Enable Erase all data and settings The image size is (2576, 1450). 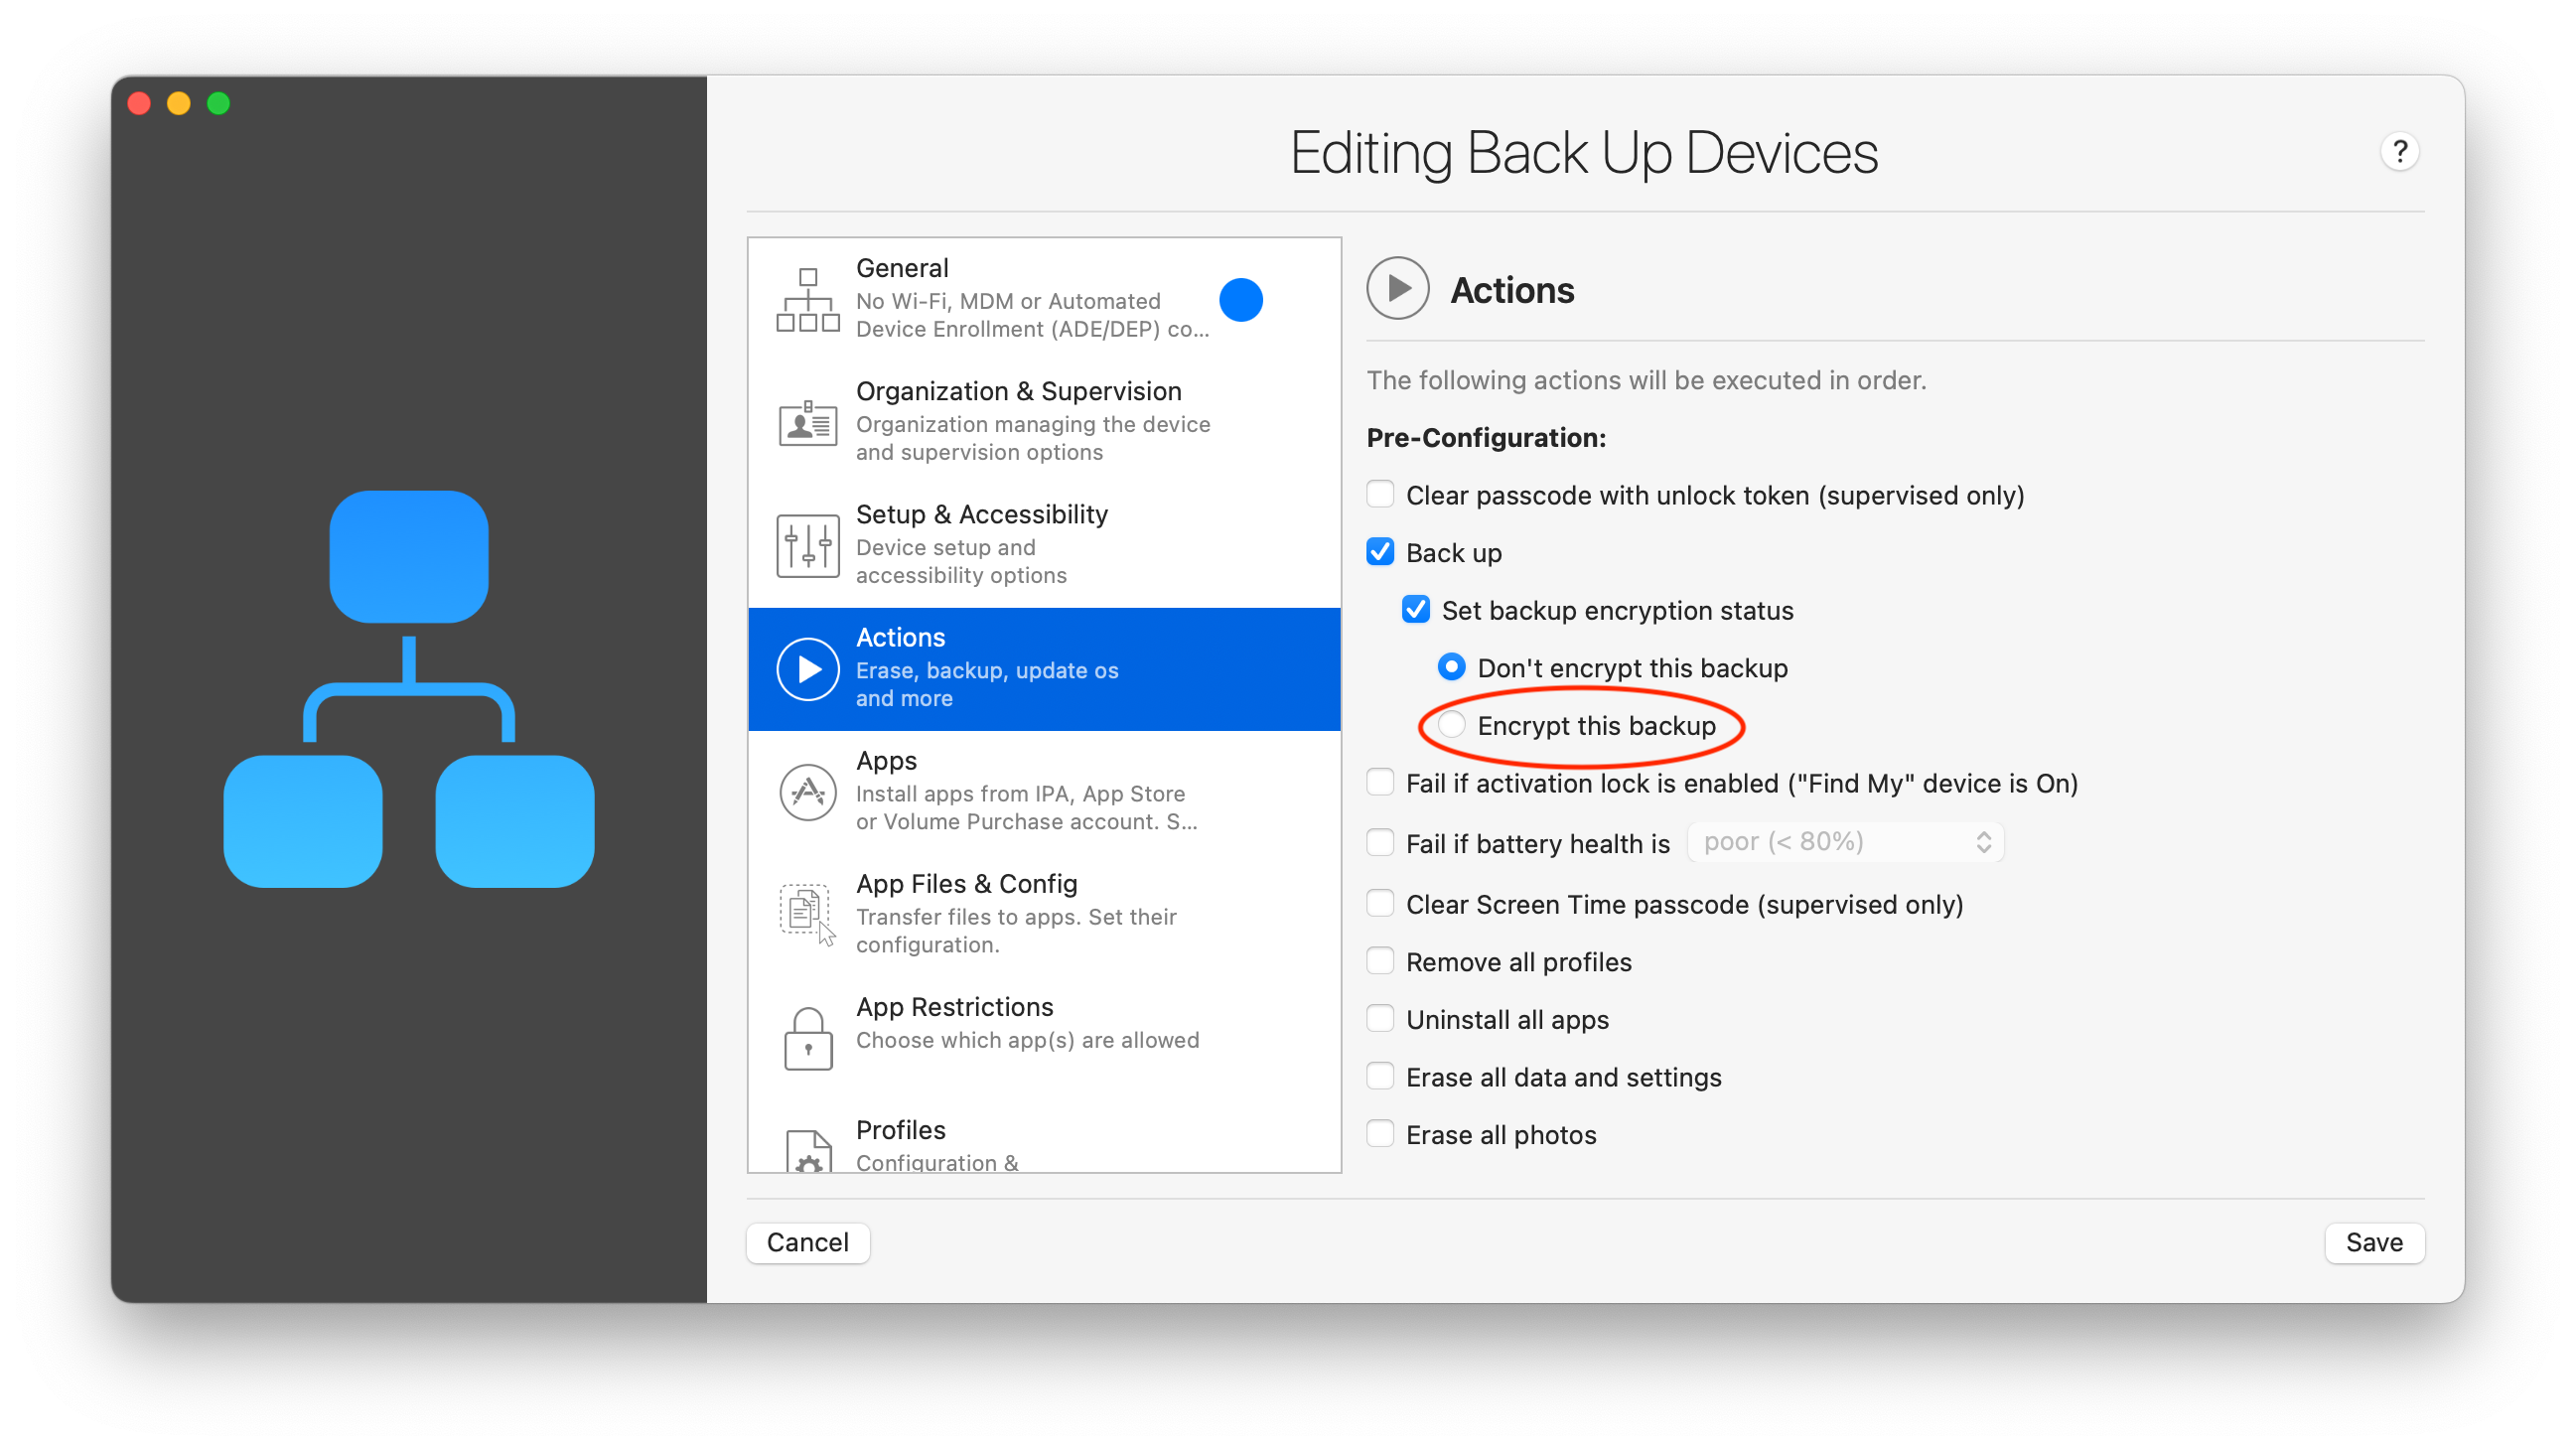coord(1380,1075)
